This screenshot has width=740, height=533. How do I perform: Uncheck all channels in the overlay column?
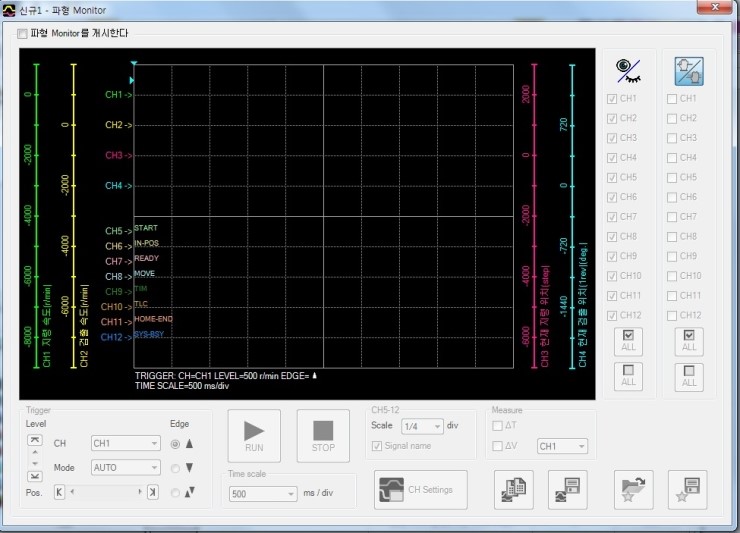pyautogui.click(x=688, y=376)
